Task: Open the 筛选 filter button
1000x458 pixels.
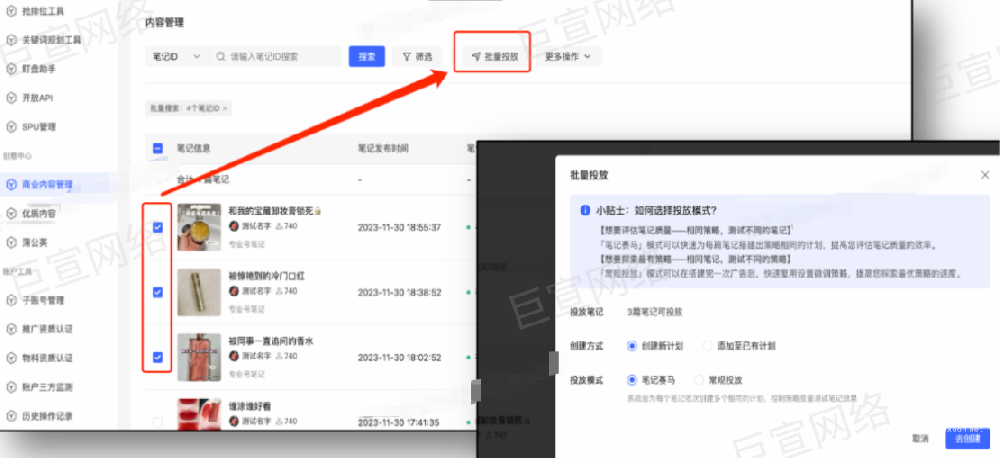Action: click(x=418, y=56)
